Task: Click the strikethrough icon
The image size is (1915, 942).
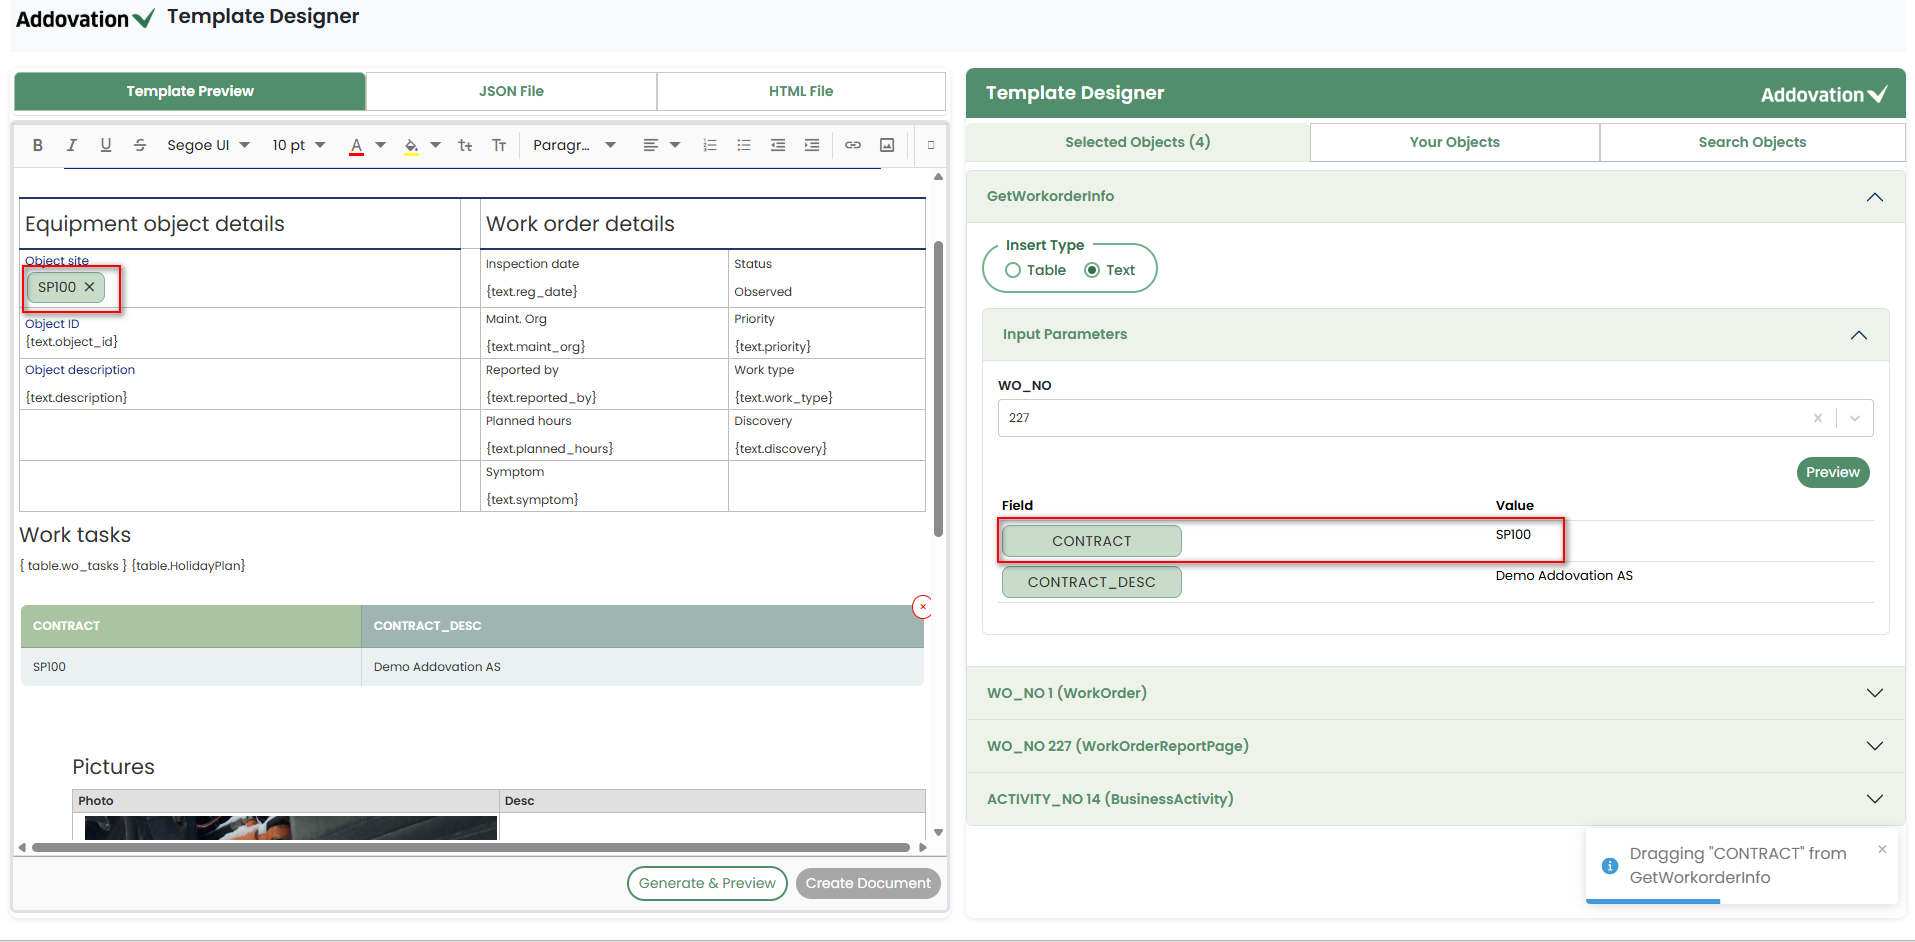Action: (x=140, y=145)
